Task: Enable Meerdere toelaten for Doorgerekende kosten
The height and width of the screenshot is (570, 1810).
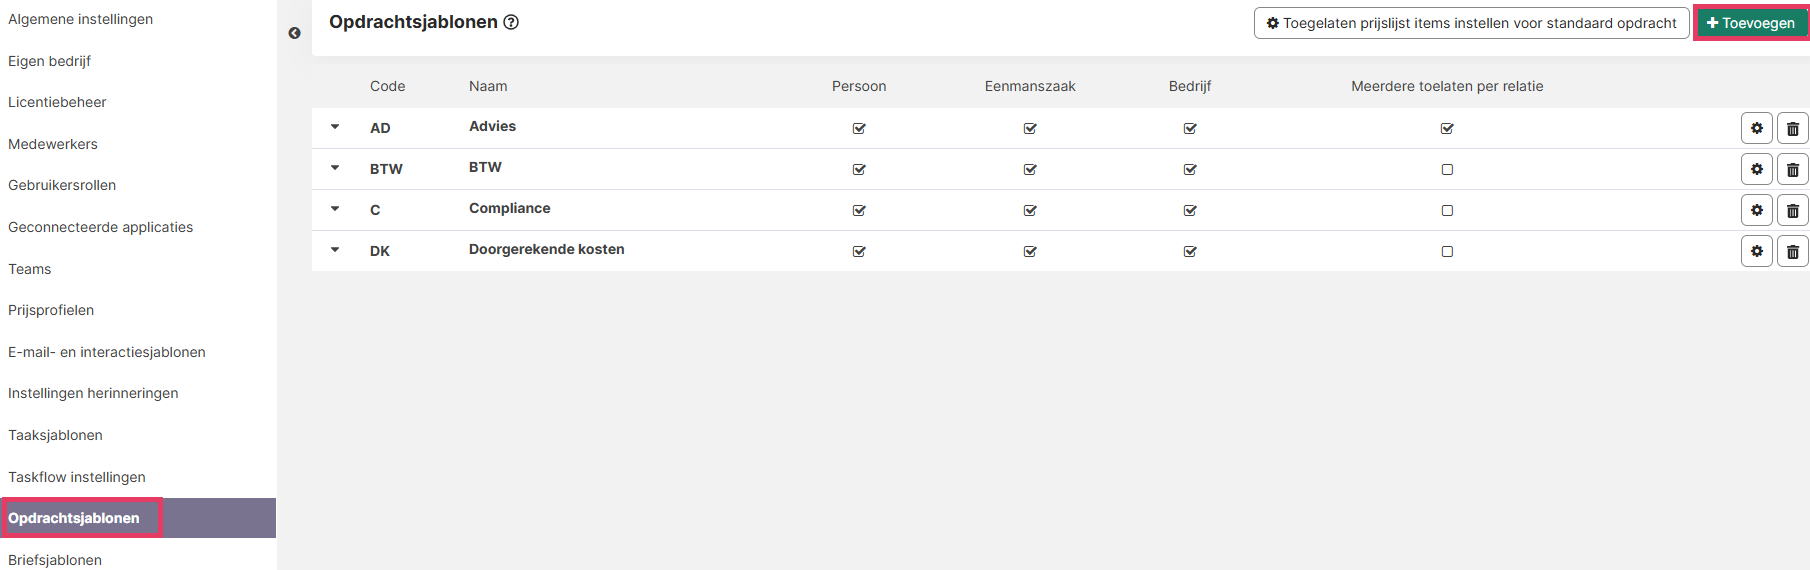Action: click(1447, 251)
